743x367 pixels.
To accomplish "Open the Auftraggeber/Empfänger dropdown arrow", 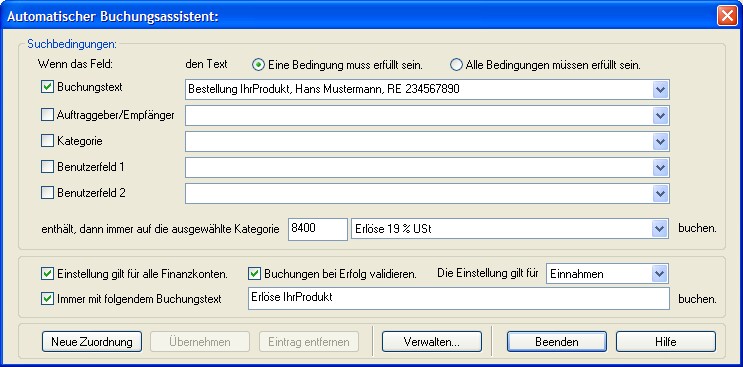I will (x=660, y=116).
